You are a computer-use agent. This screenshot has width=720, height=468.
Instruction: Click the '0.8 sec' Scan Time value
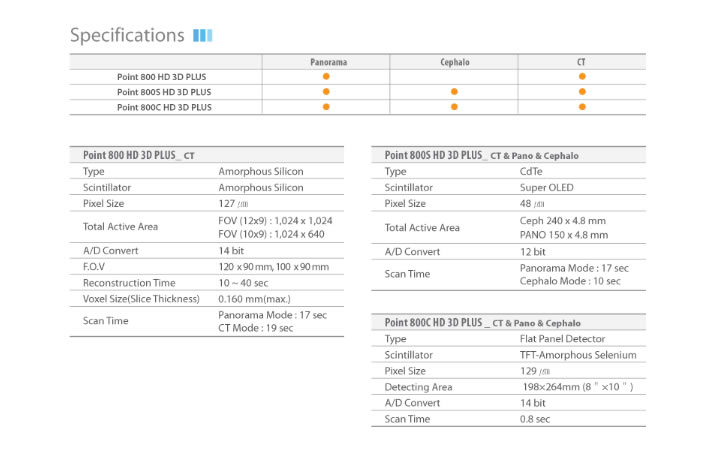point(535,419)
